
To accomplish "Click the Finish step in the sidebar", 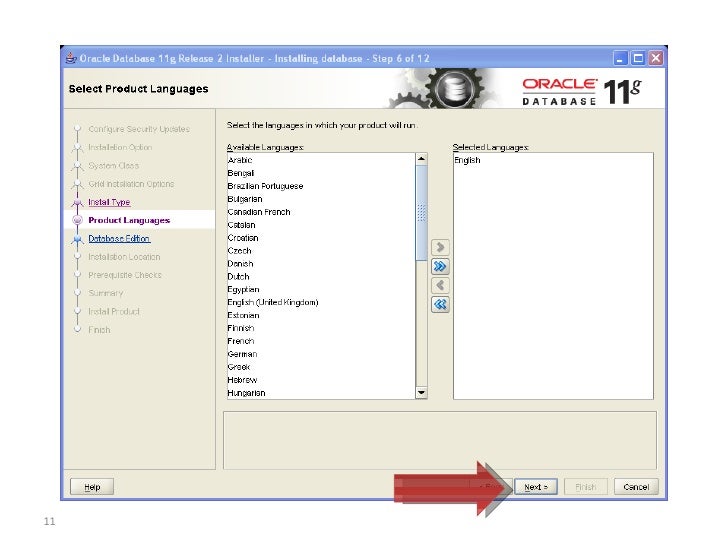I will 99,330.
